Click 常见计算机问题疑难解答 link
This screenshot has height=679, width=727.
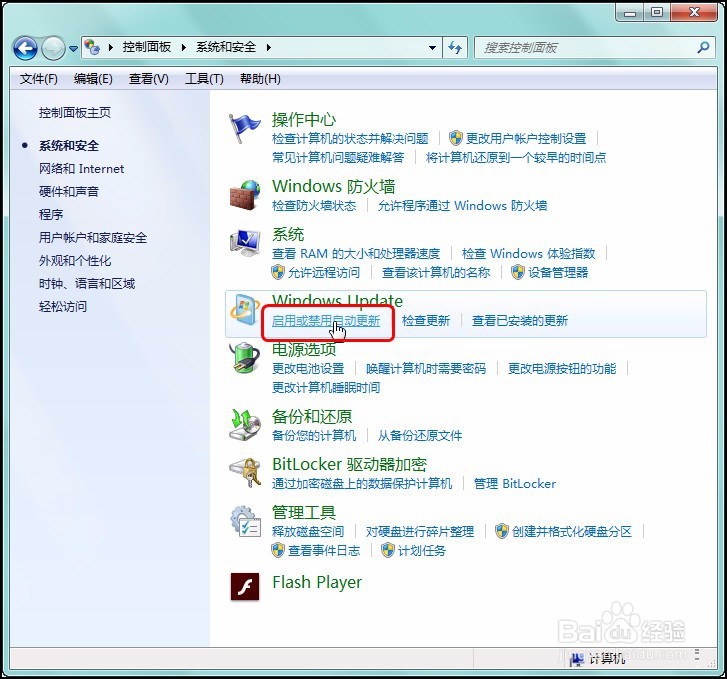tap(338, 158)
